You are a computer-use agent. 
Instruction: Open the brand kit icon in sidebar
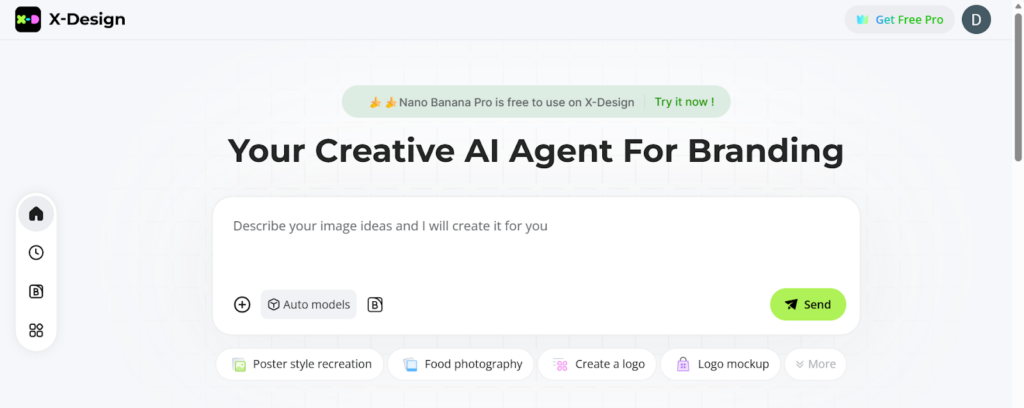coord(36,292)
